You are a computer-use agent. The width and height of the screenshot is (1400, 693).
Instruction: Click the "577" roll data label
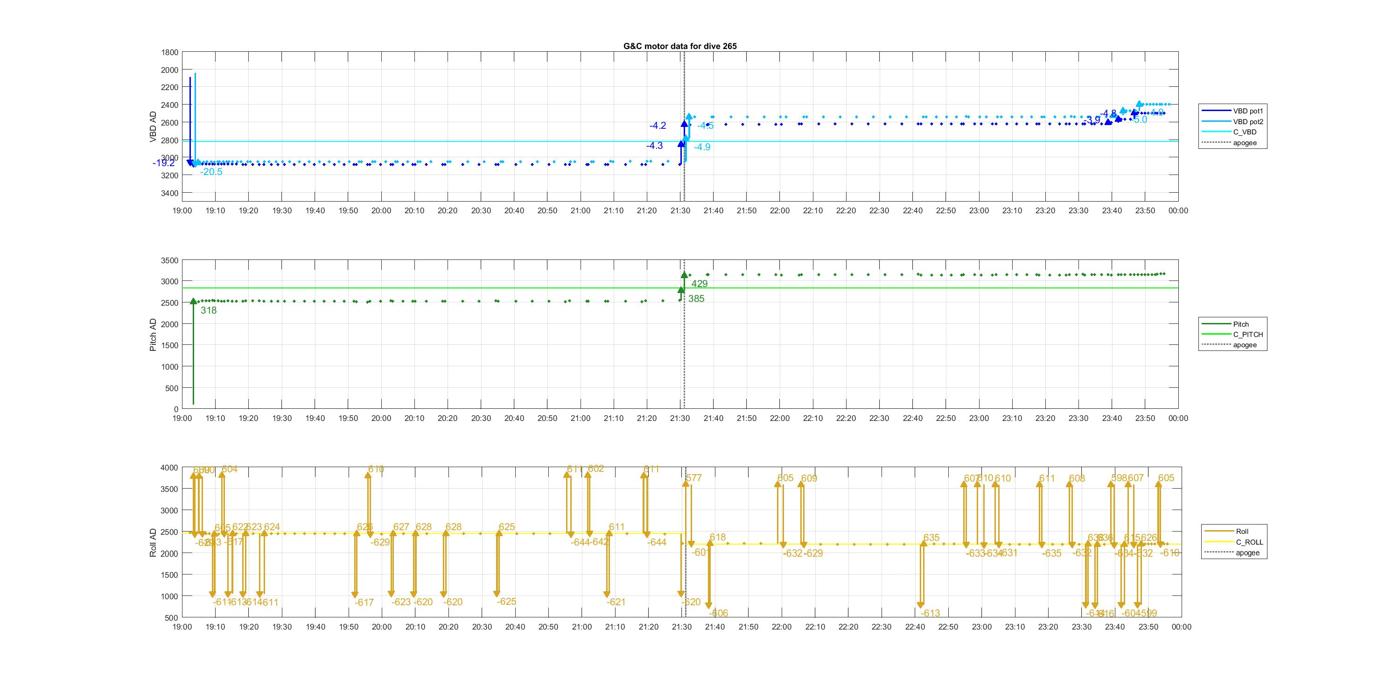click(693, 478)
